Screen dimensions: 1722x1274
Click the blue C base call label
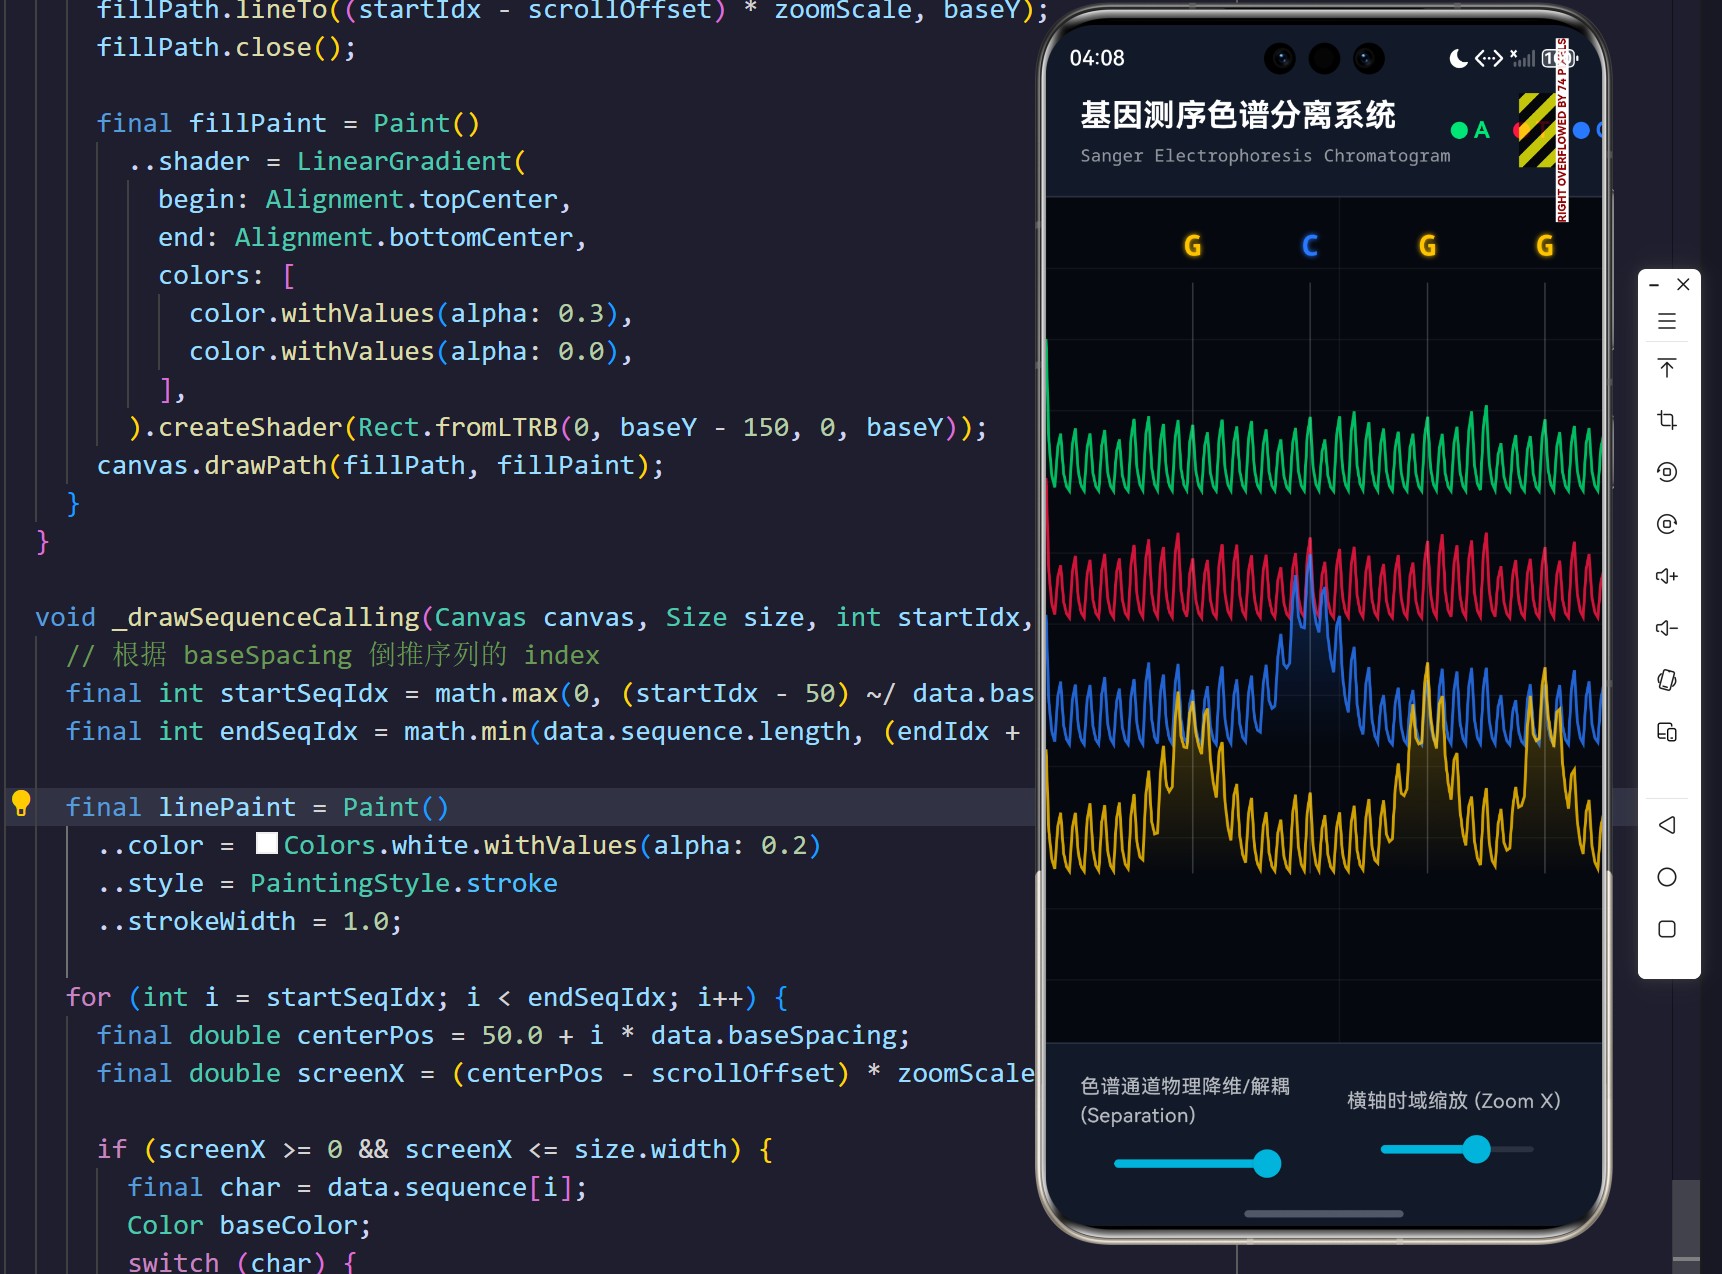click(1310, 246)
